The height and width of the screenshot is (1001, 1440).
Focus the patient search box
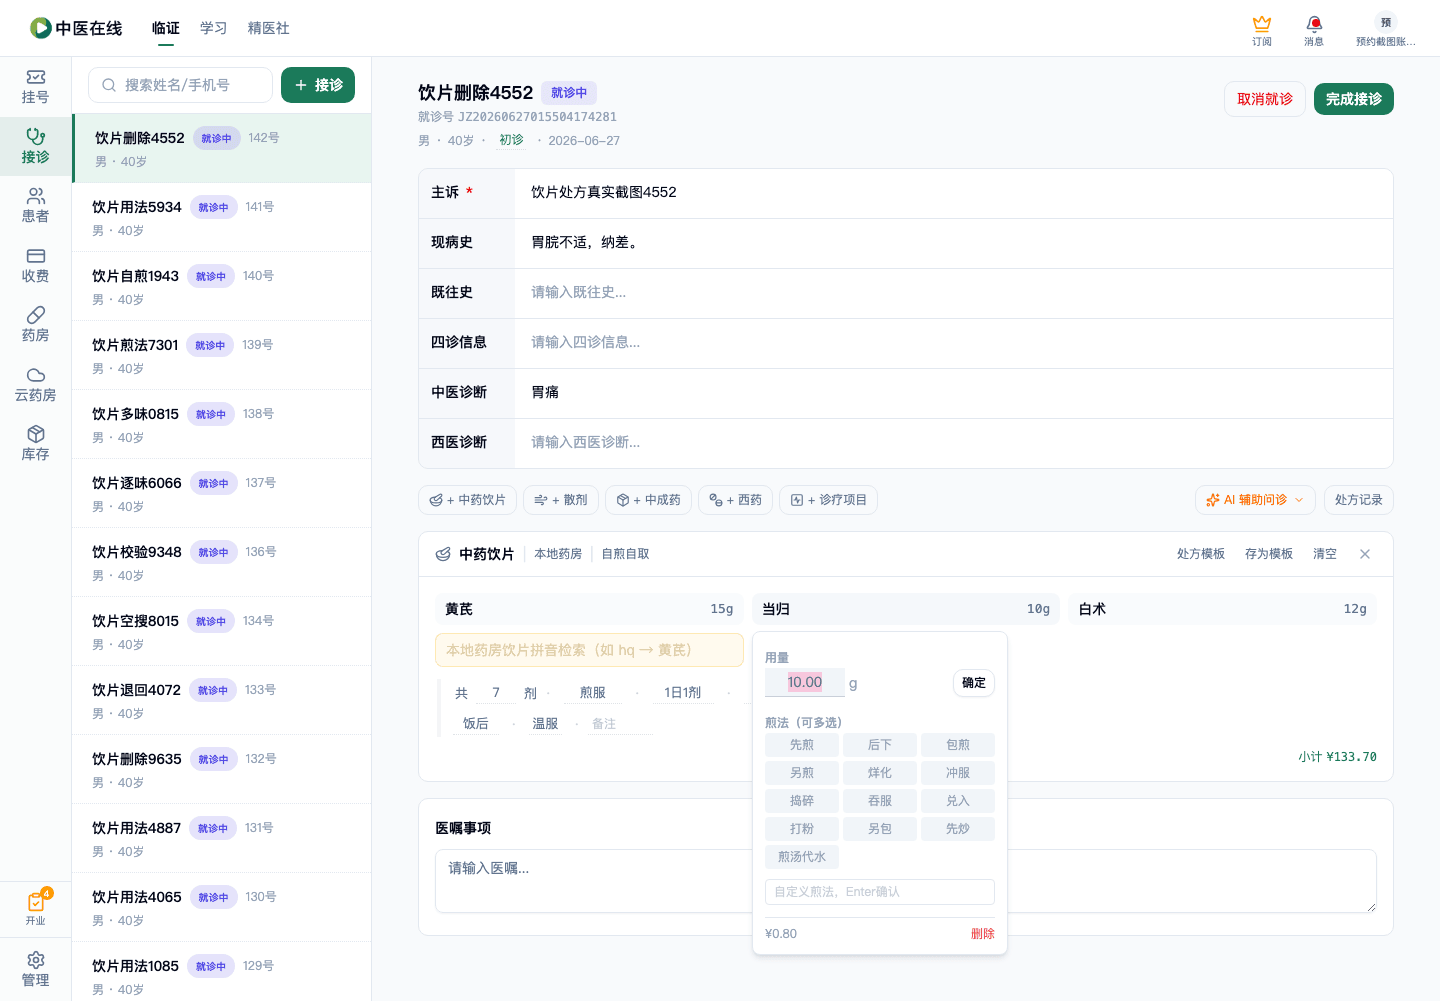tap(180, 85)
